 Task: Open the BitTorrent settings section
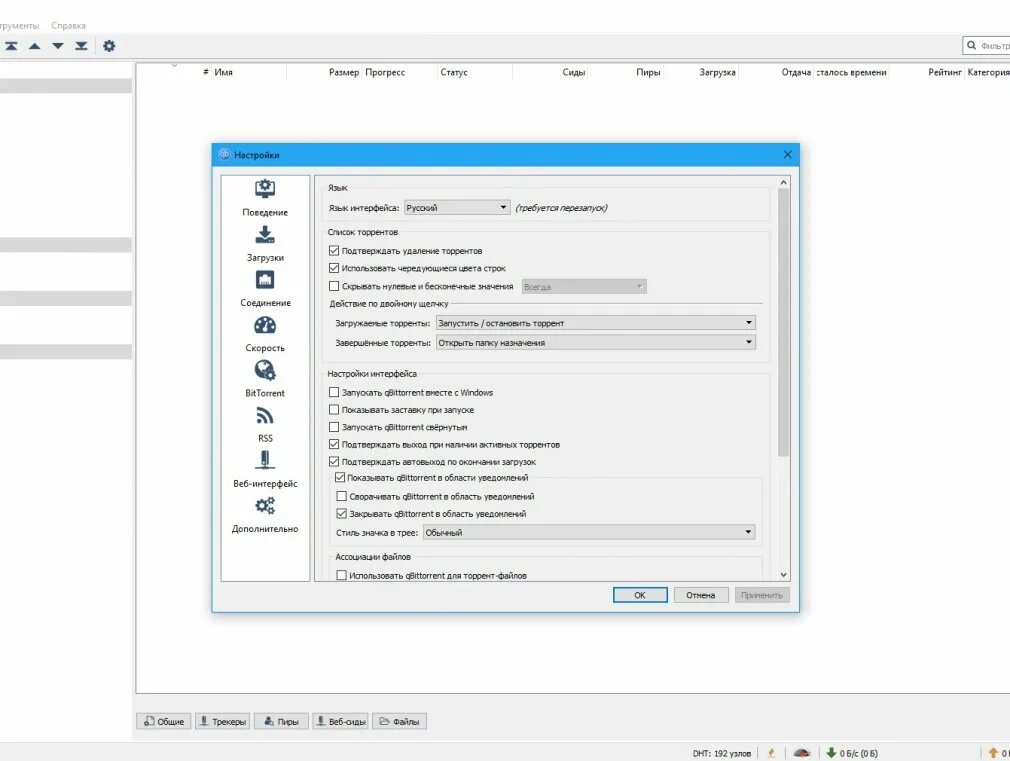tap(265, 379)
